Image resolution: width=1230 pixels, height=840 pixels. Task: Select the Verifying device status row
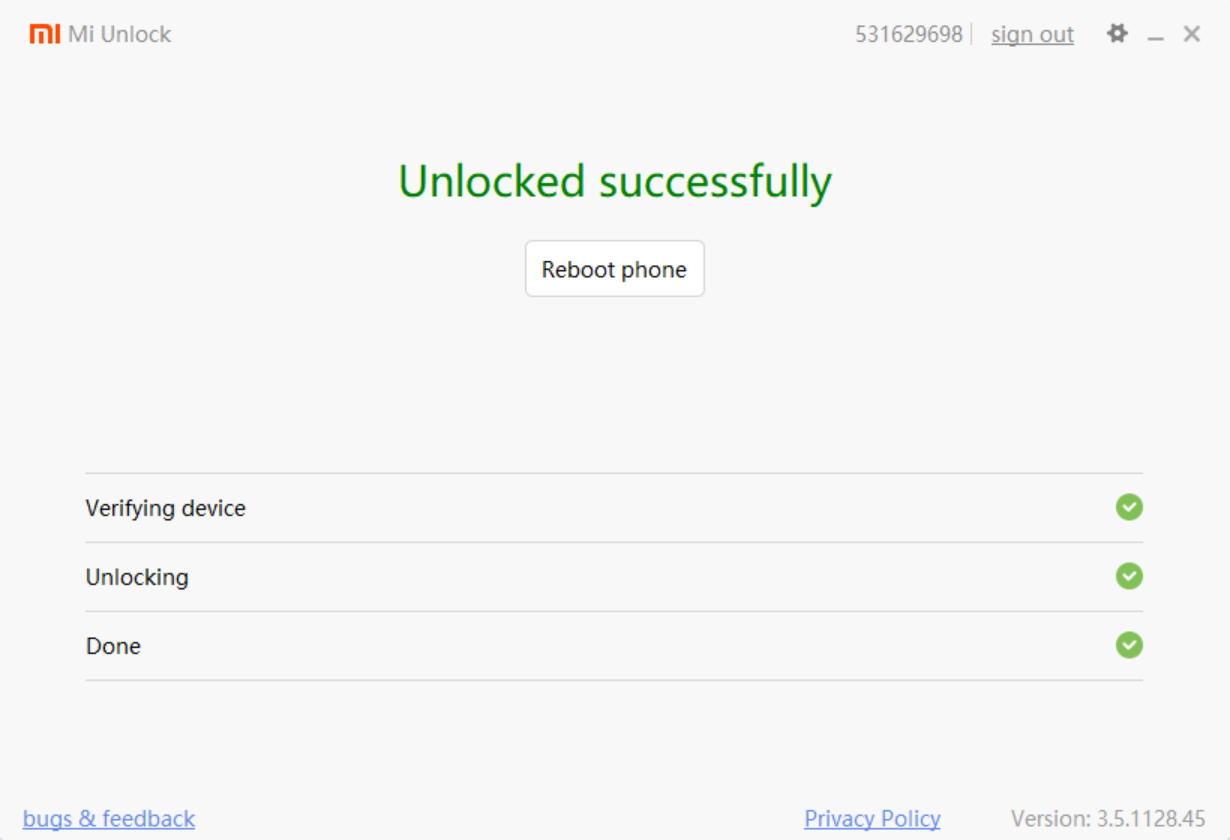click(166, 508)
